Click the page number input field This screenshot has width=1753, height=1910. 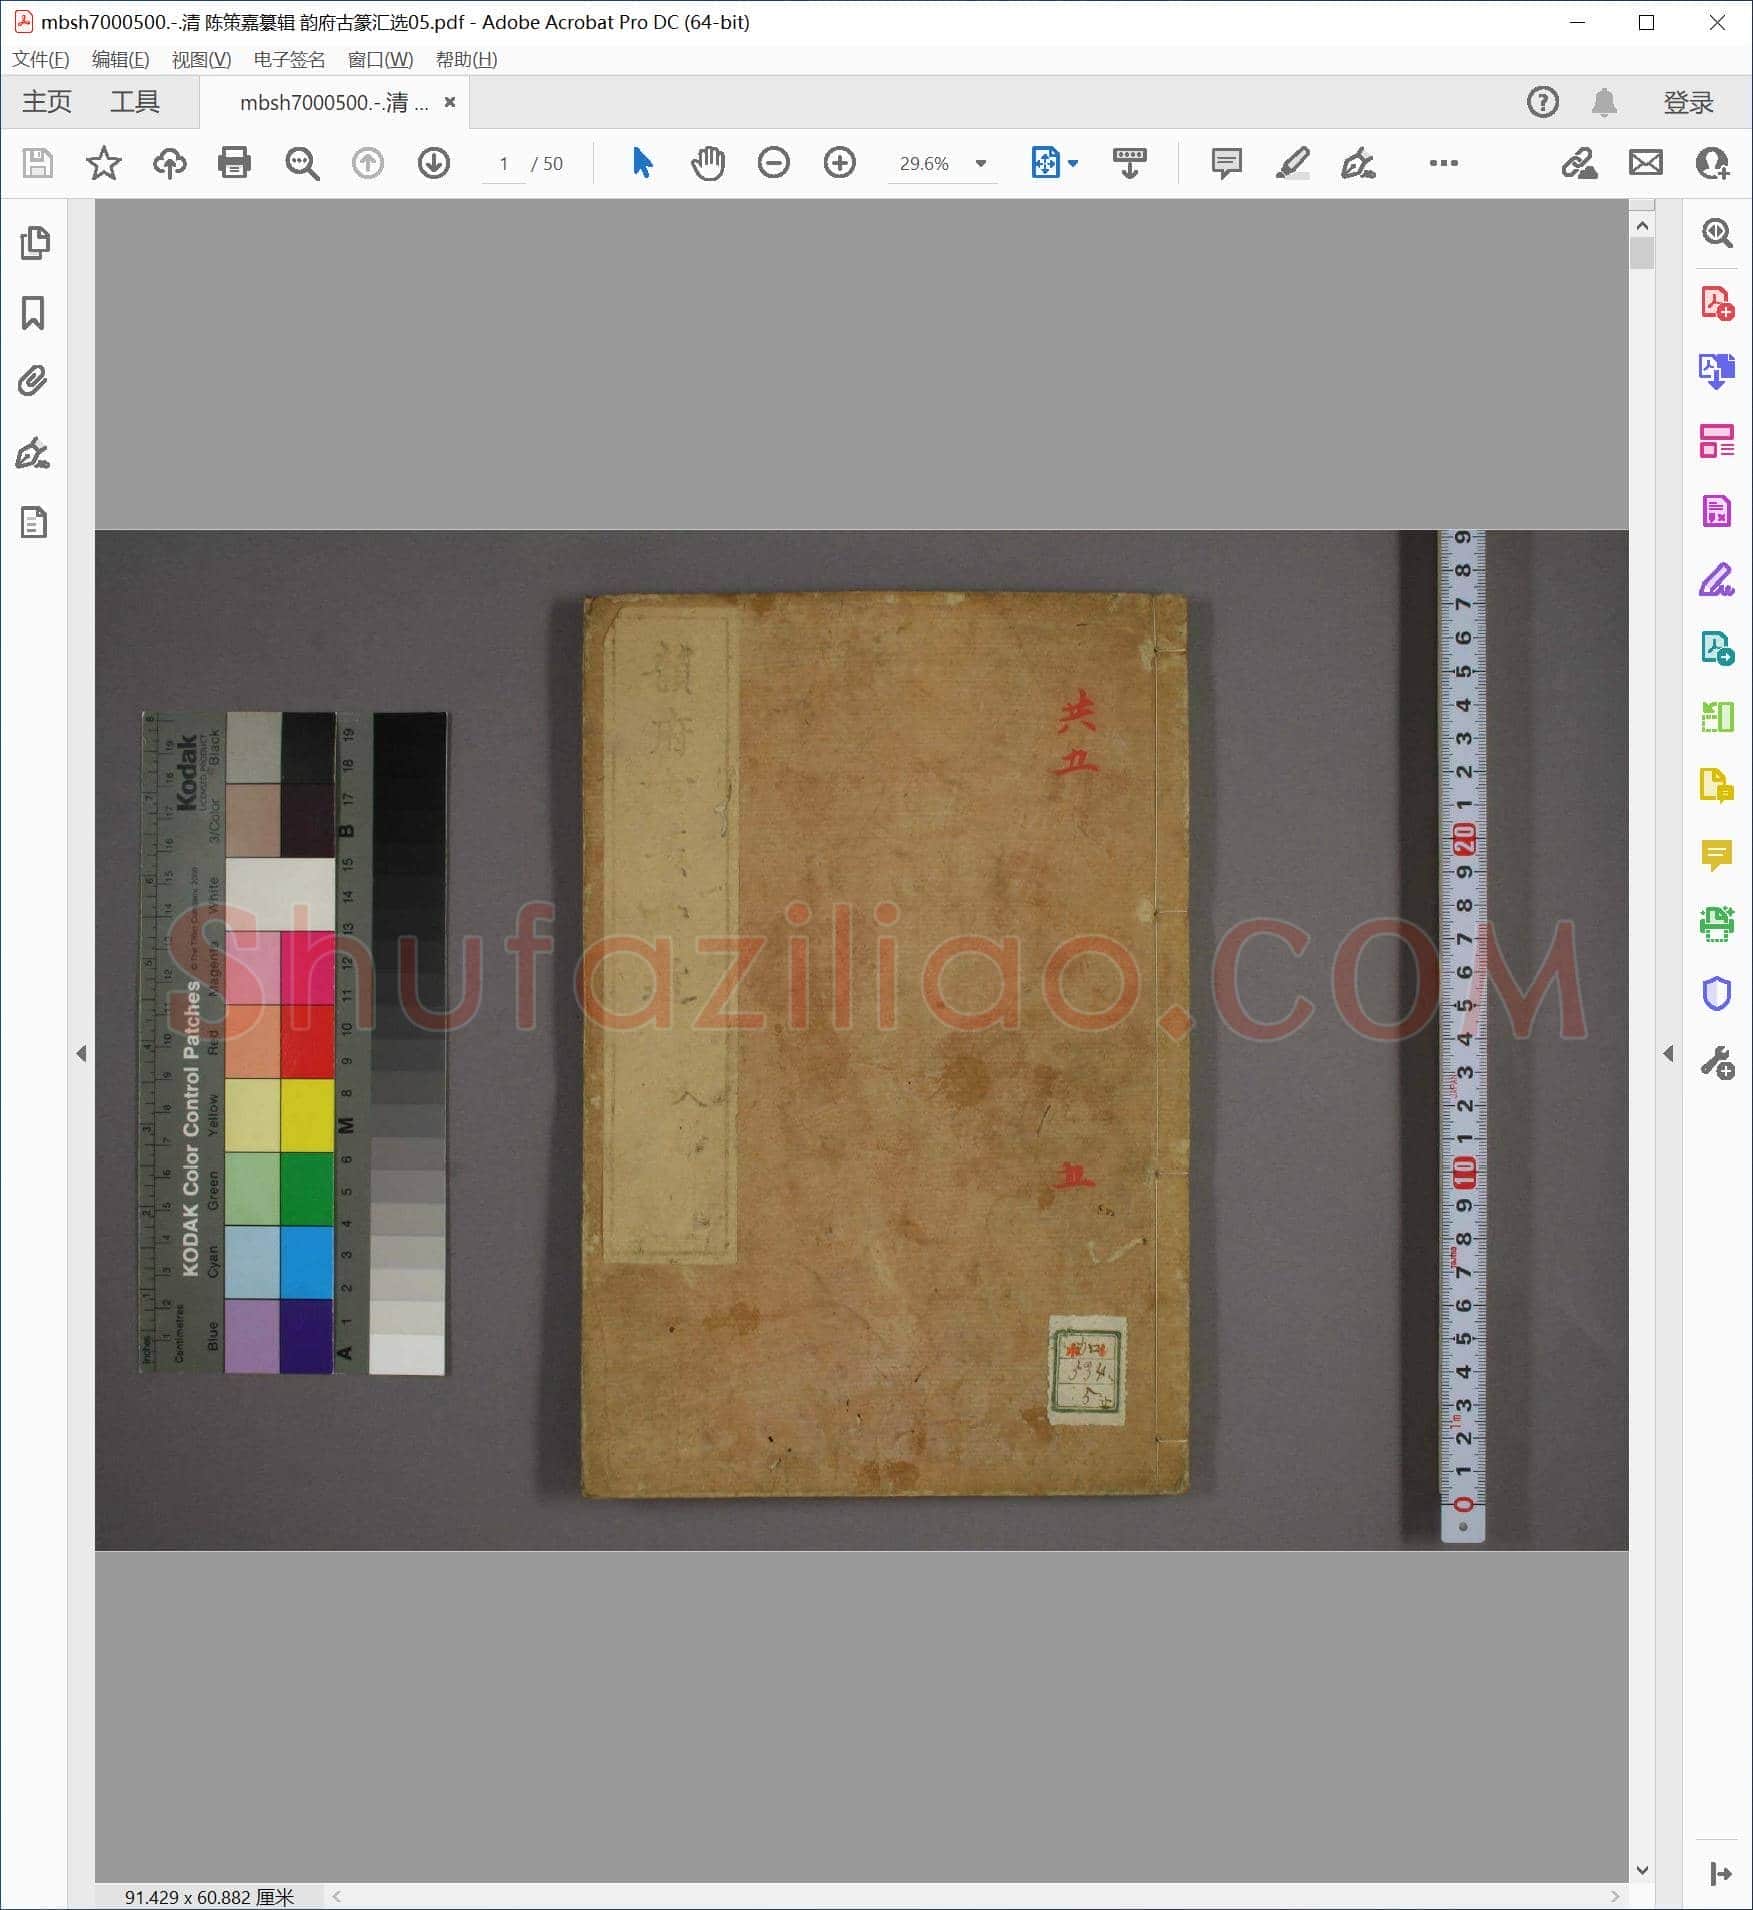504,164
